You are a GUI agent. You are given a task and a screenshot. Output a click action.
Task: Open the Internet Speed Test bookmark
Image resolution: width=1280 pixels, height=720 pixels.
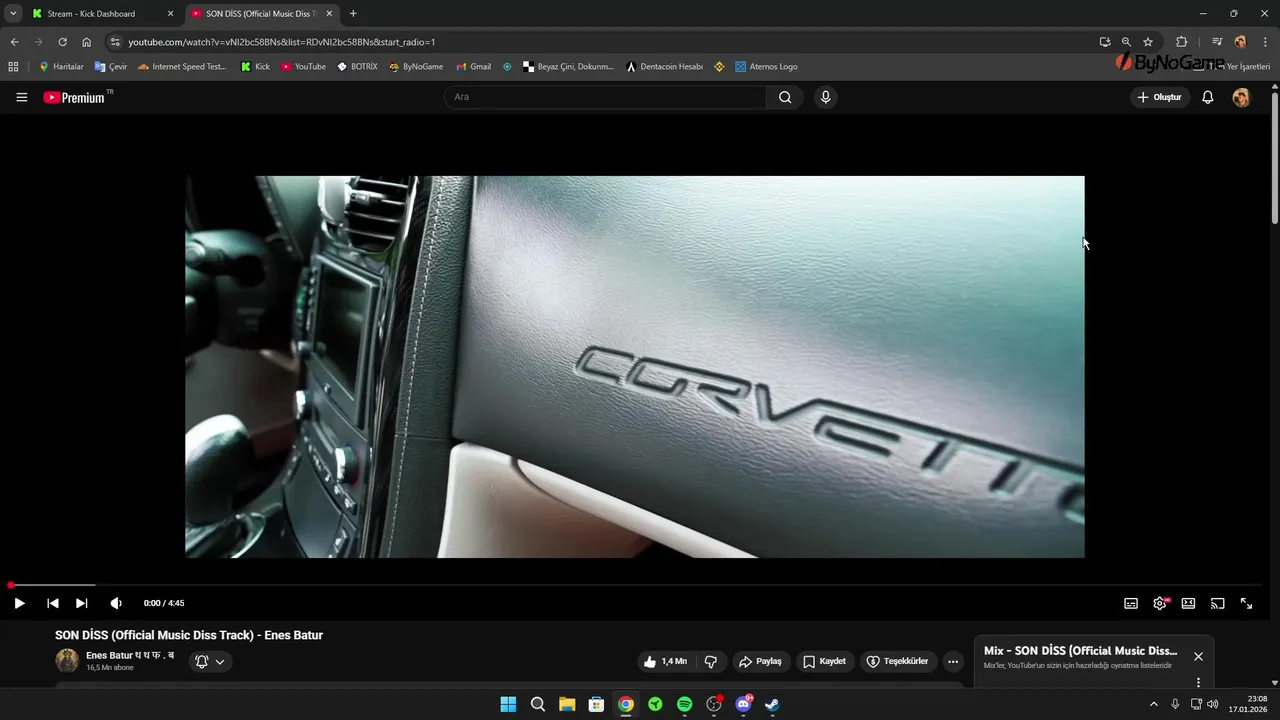183,67
